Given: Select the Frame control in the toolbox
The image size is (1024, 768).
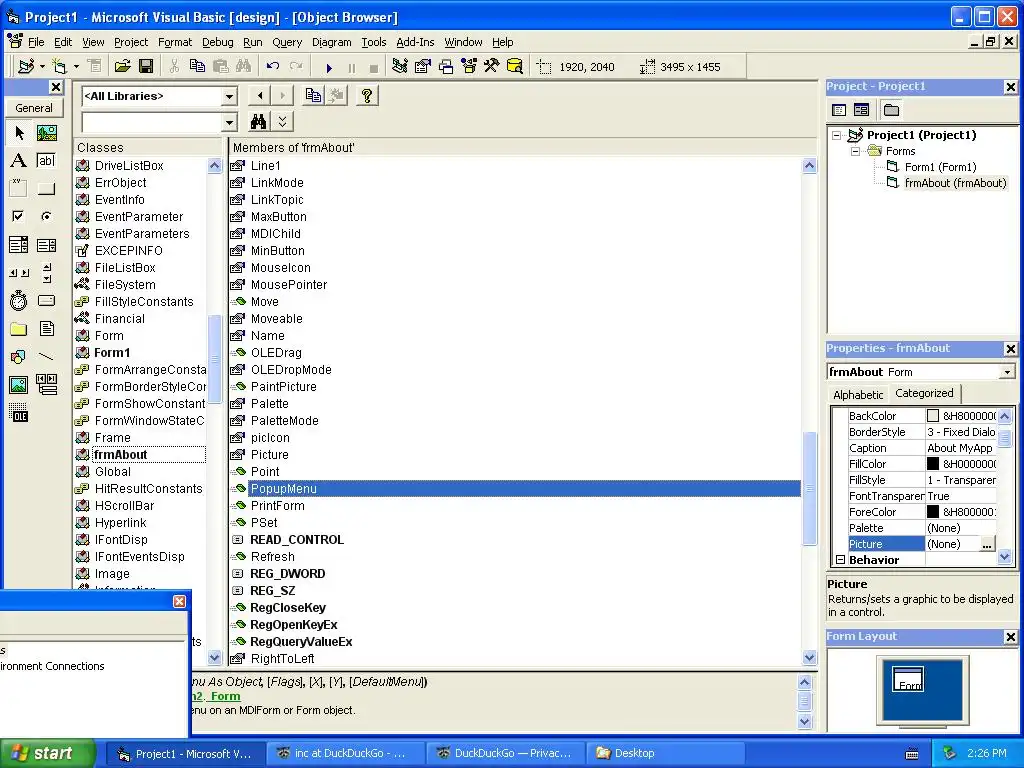Looking at the screenshot, I should (19, 189).
